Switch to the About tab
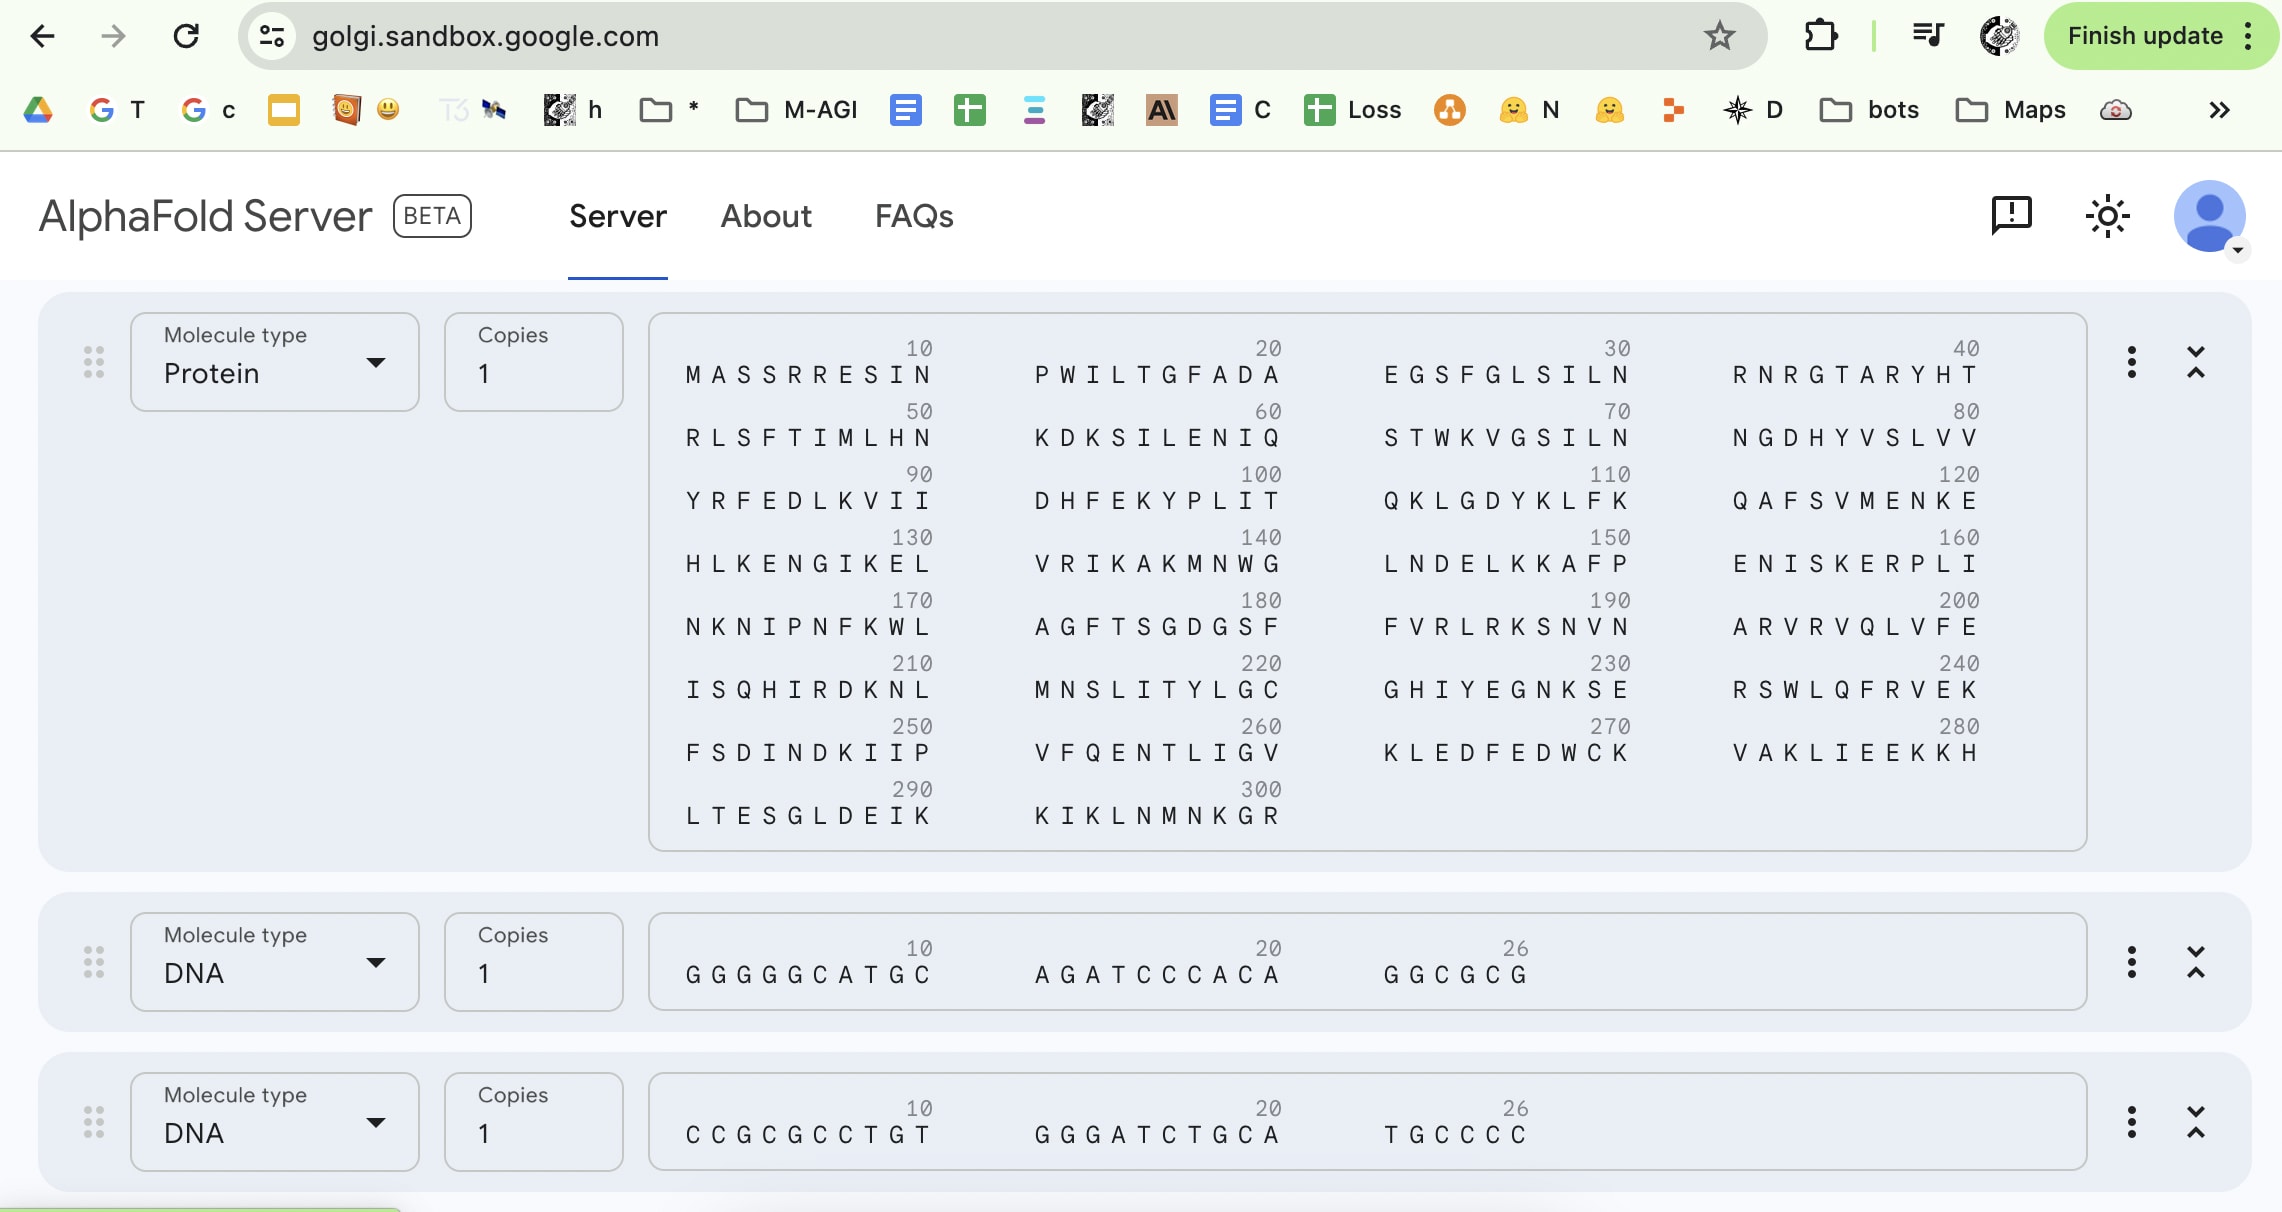This screenshot has height=1212, width=2282. click(x=766, y=216)
